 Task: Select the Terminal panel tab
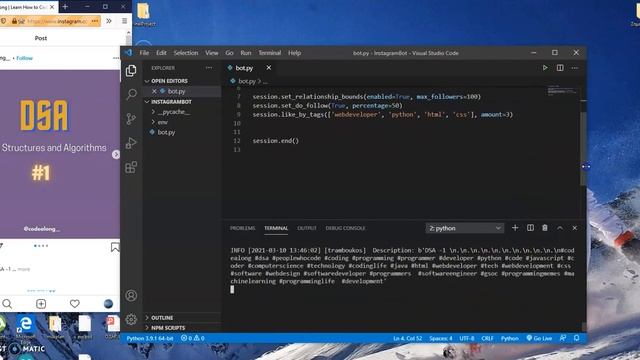click(x=276, y=228)
